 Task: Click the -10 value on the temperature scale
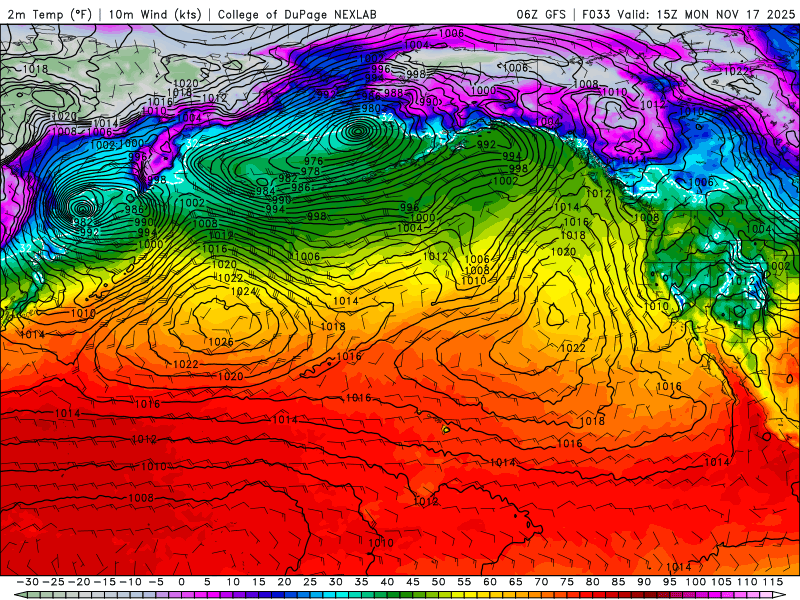(130, 582)
